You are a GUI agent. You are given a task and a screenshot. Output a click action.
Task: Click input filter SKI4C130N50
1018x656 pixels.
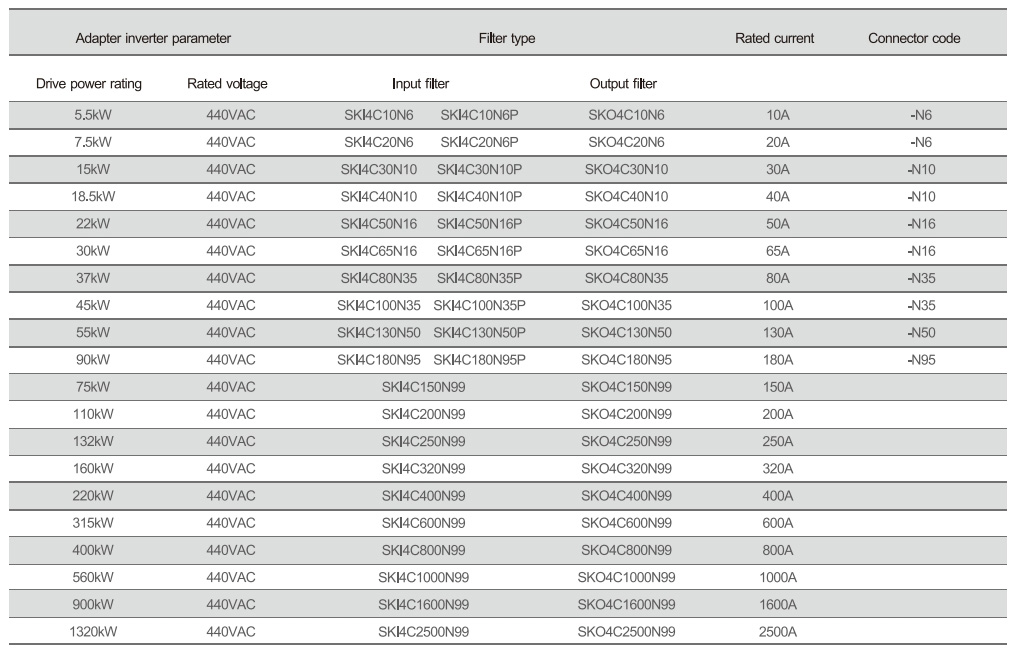[379, 333]
